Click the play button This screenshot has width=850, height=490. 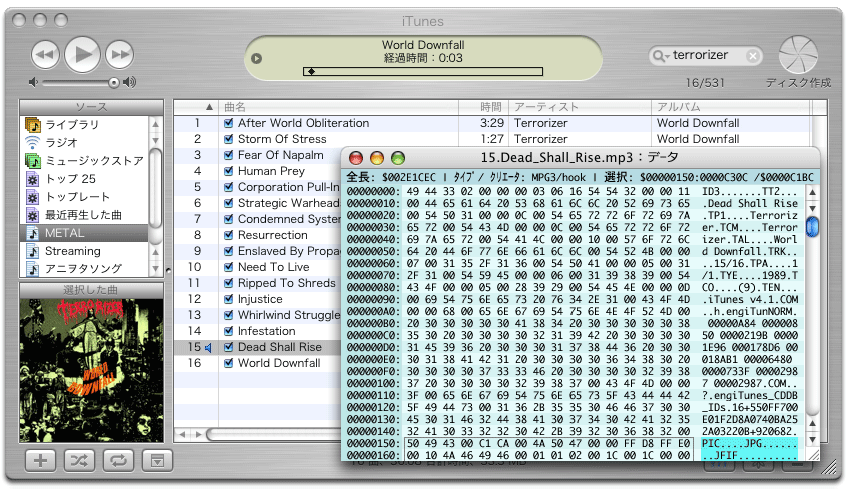click(82, 53)
